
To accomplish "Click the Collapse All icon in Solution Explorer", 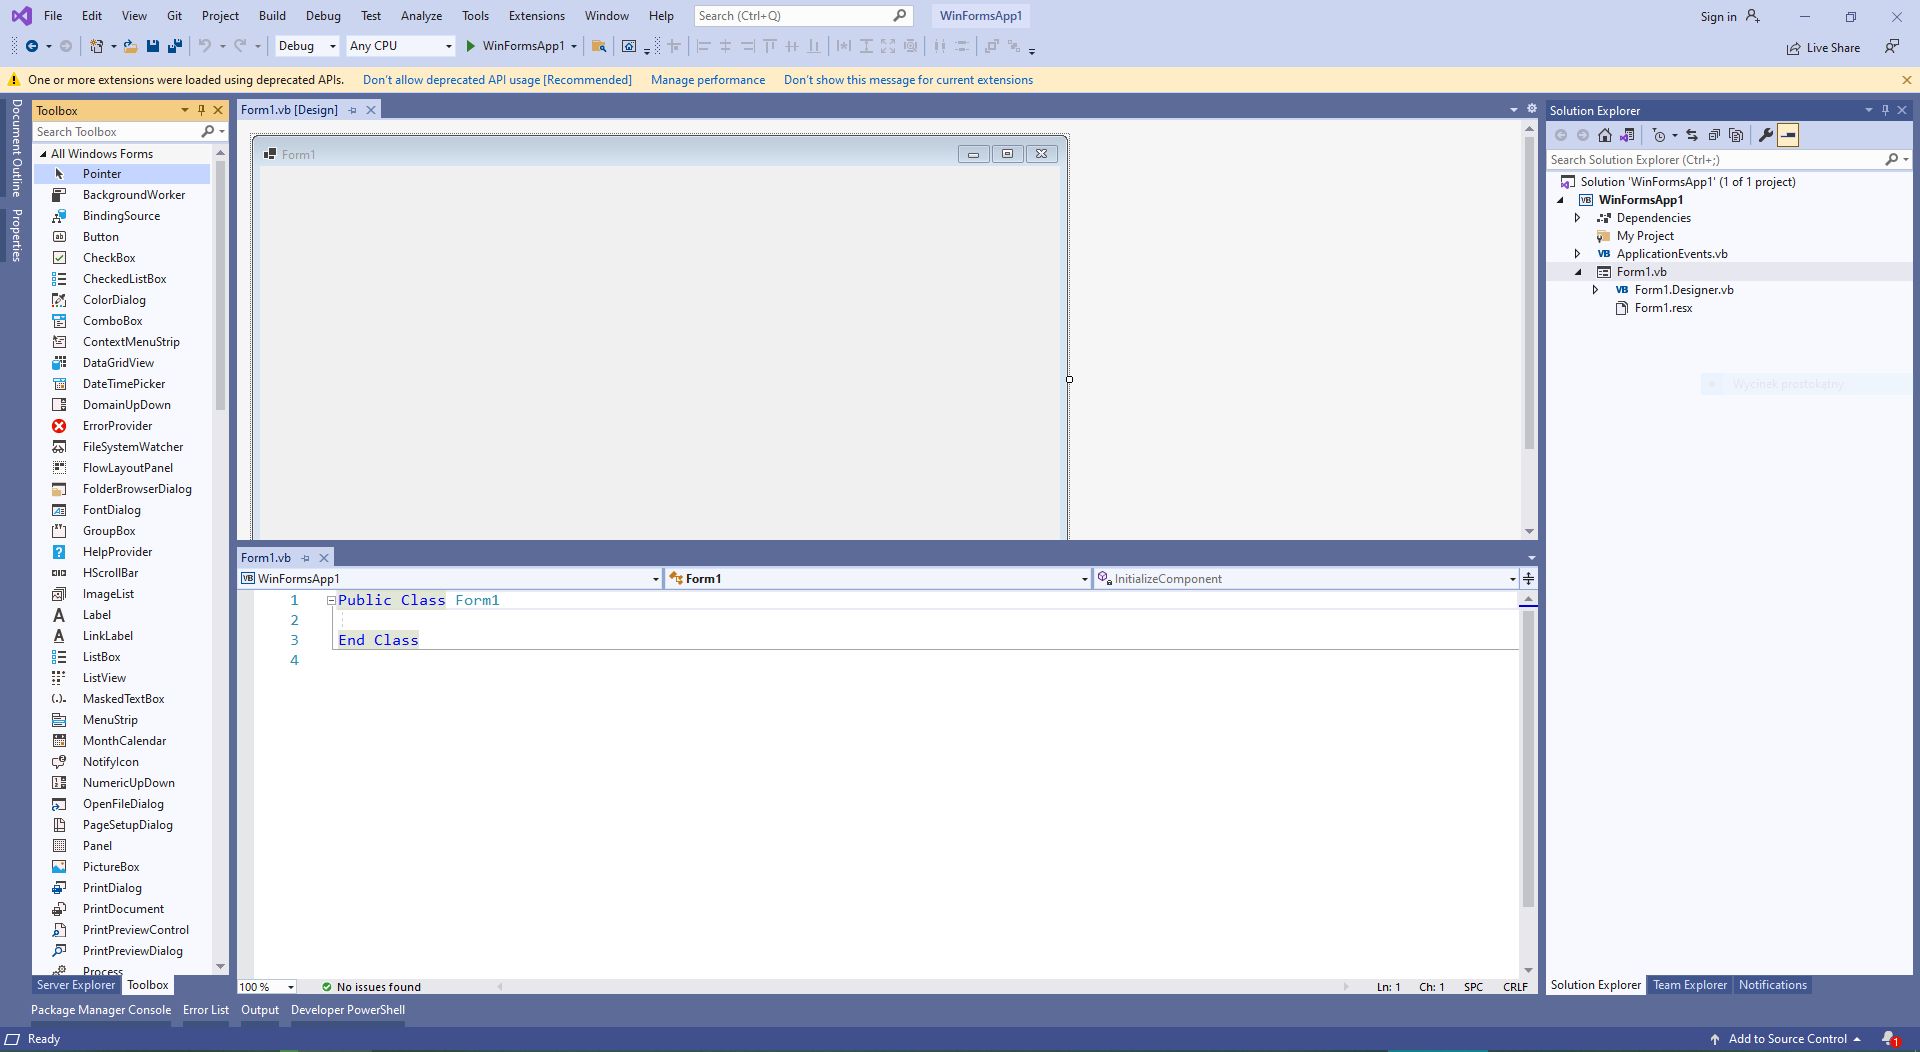I will 1715,135.
